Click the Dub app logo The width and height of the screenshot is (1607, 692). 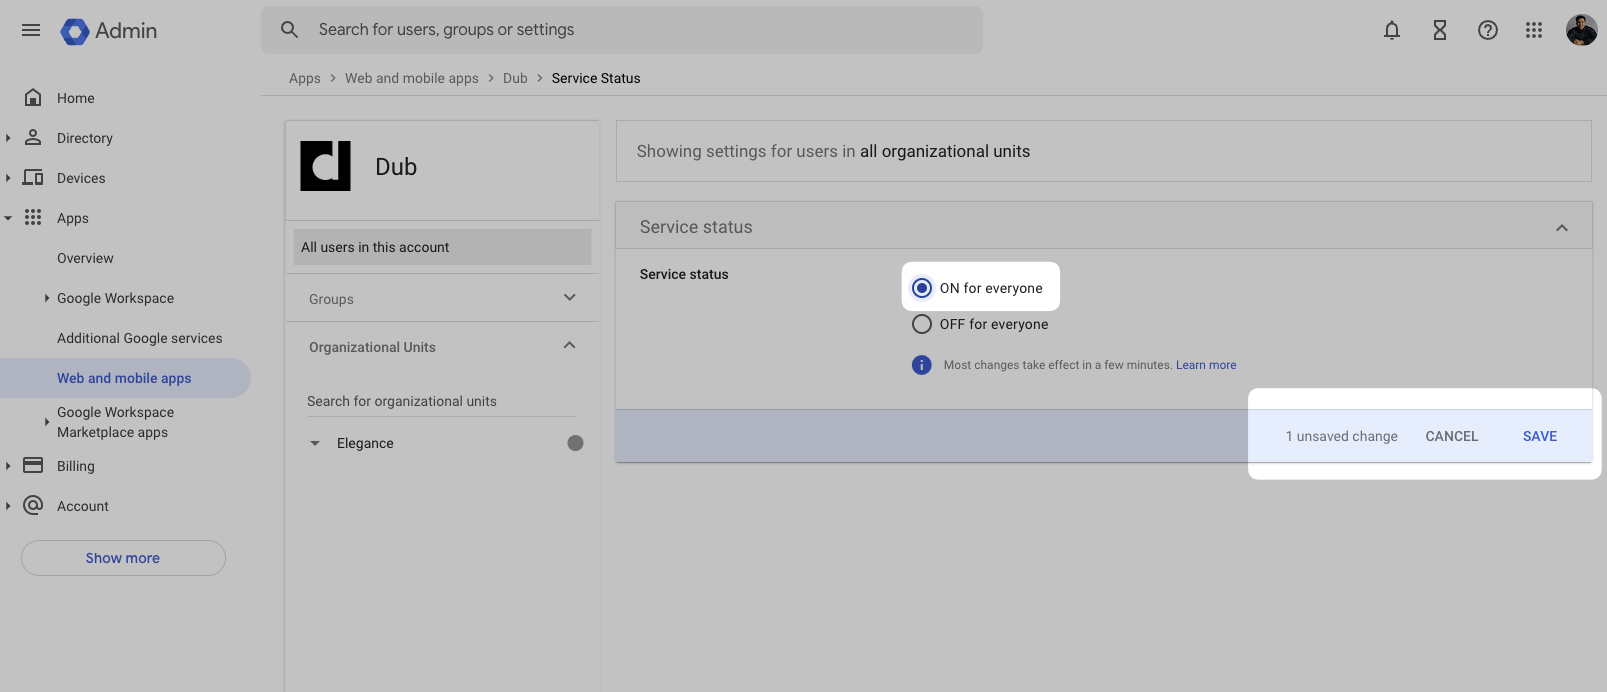pos(326,166)
